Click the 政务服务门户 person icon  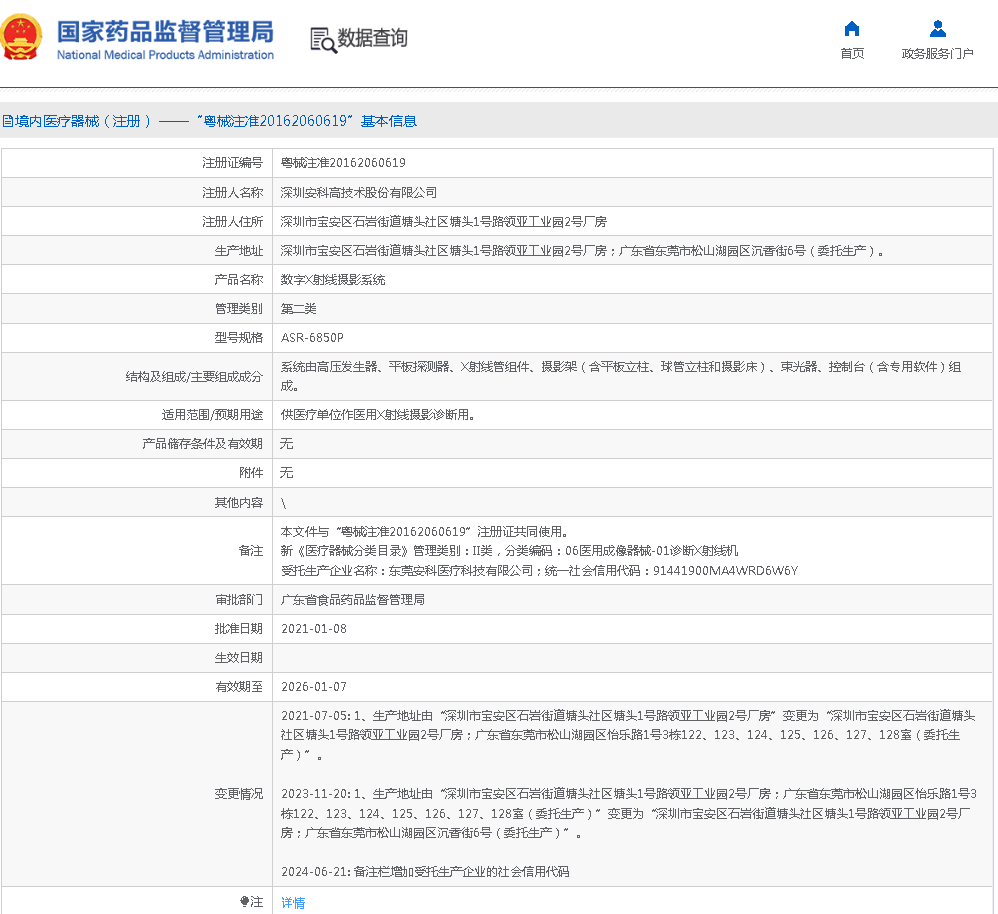[x=937, y=29]
